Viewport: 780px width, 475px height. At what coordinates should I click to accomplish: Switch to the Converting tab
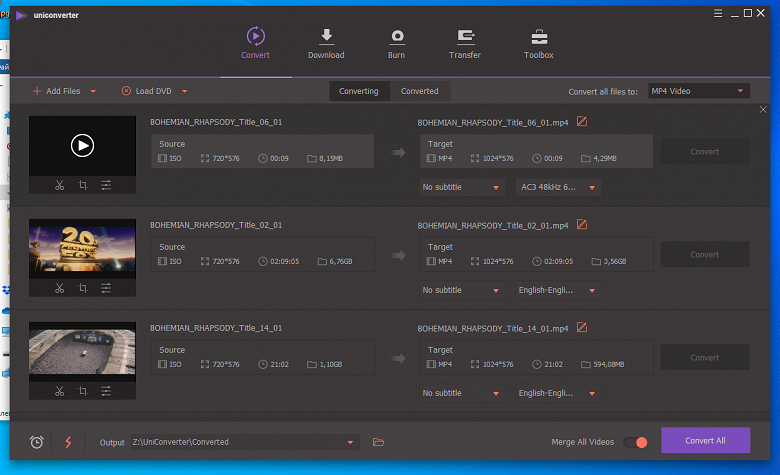(359, 91)
